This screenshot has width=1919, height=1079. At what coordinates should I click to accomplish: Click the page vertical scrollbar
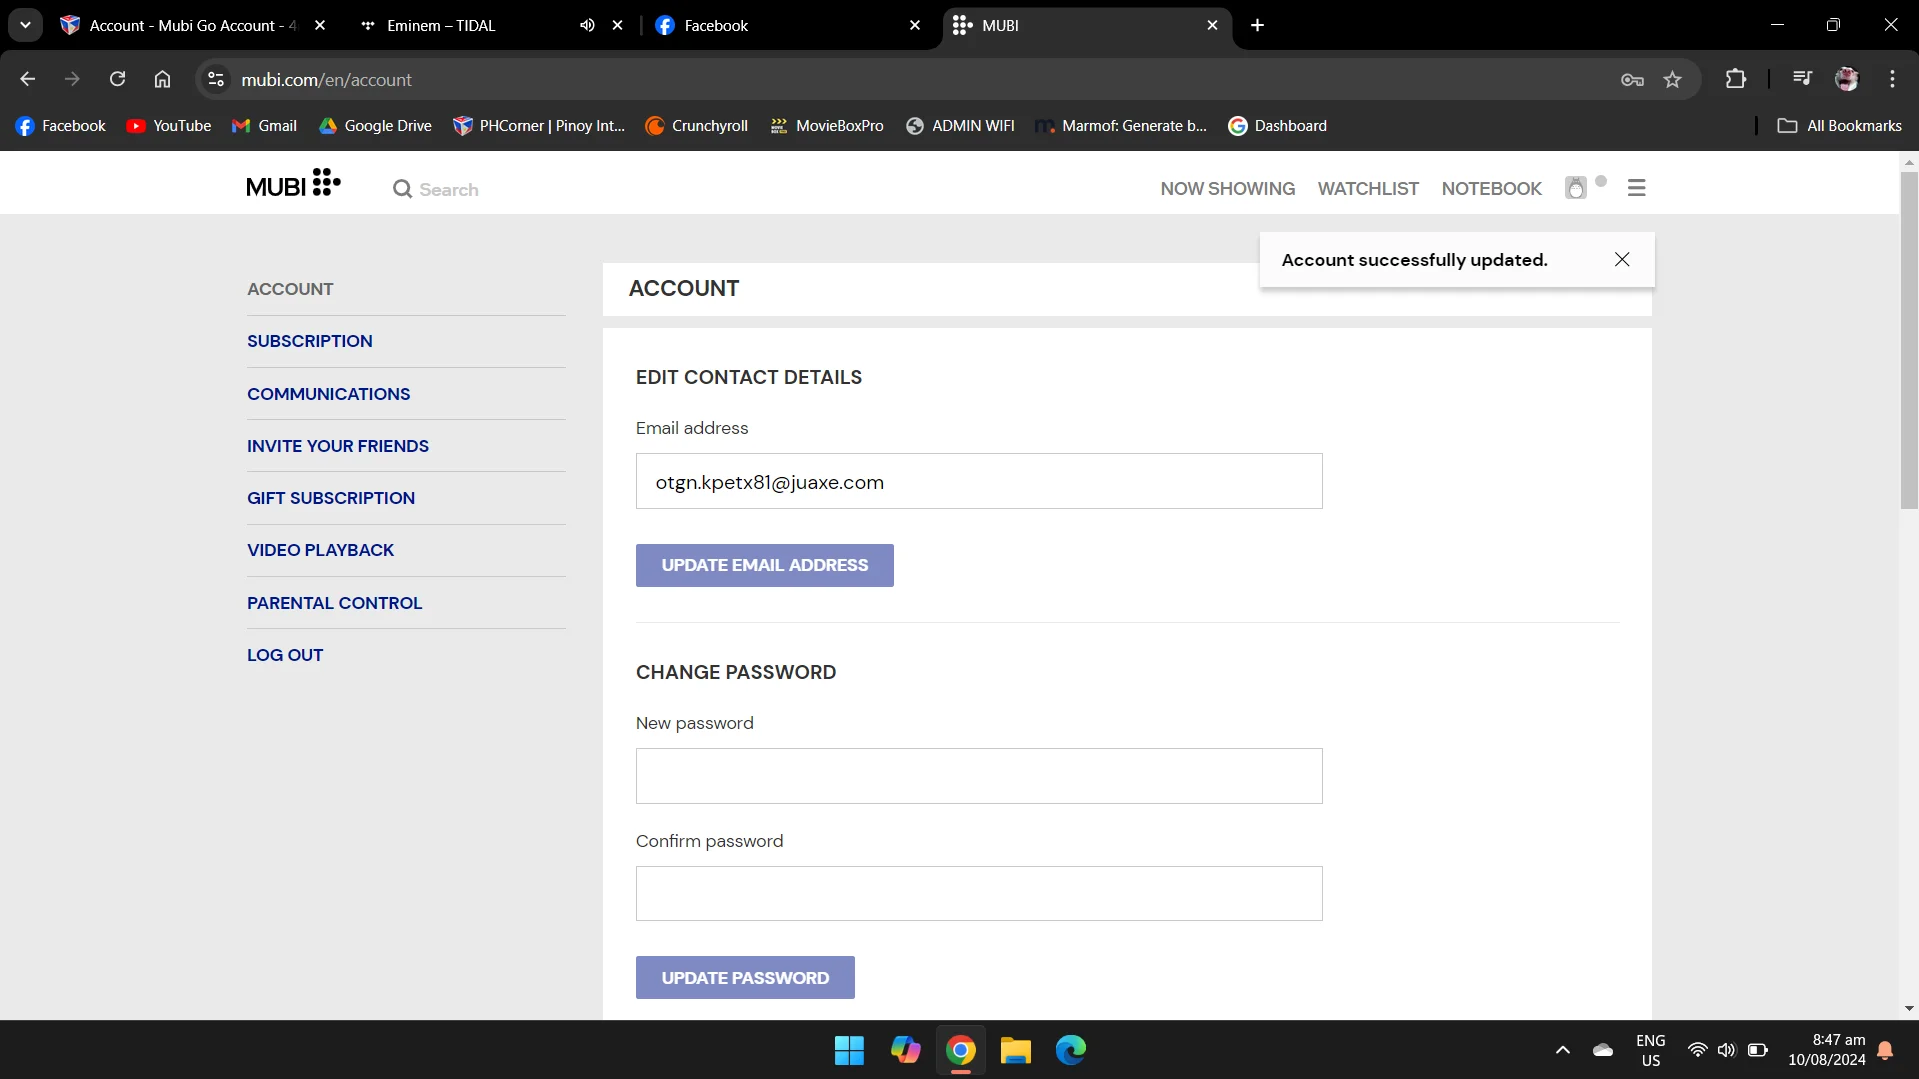point(1909,340)
